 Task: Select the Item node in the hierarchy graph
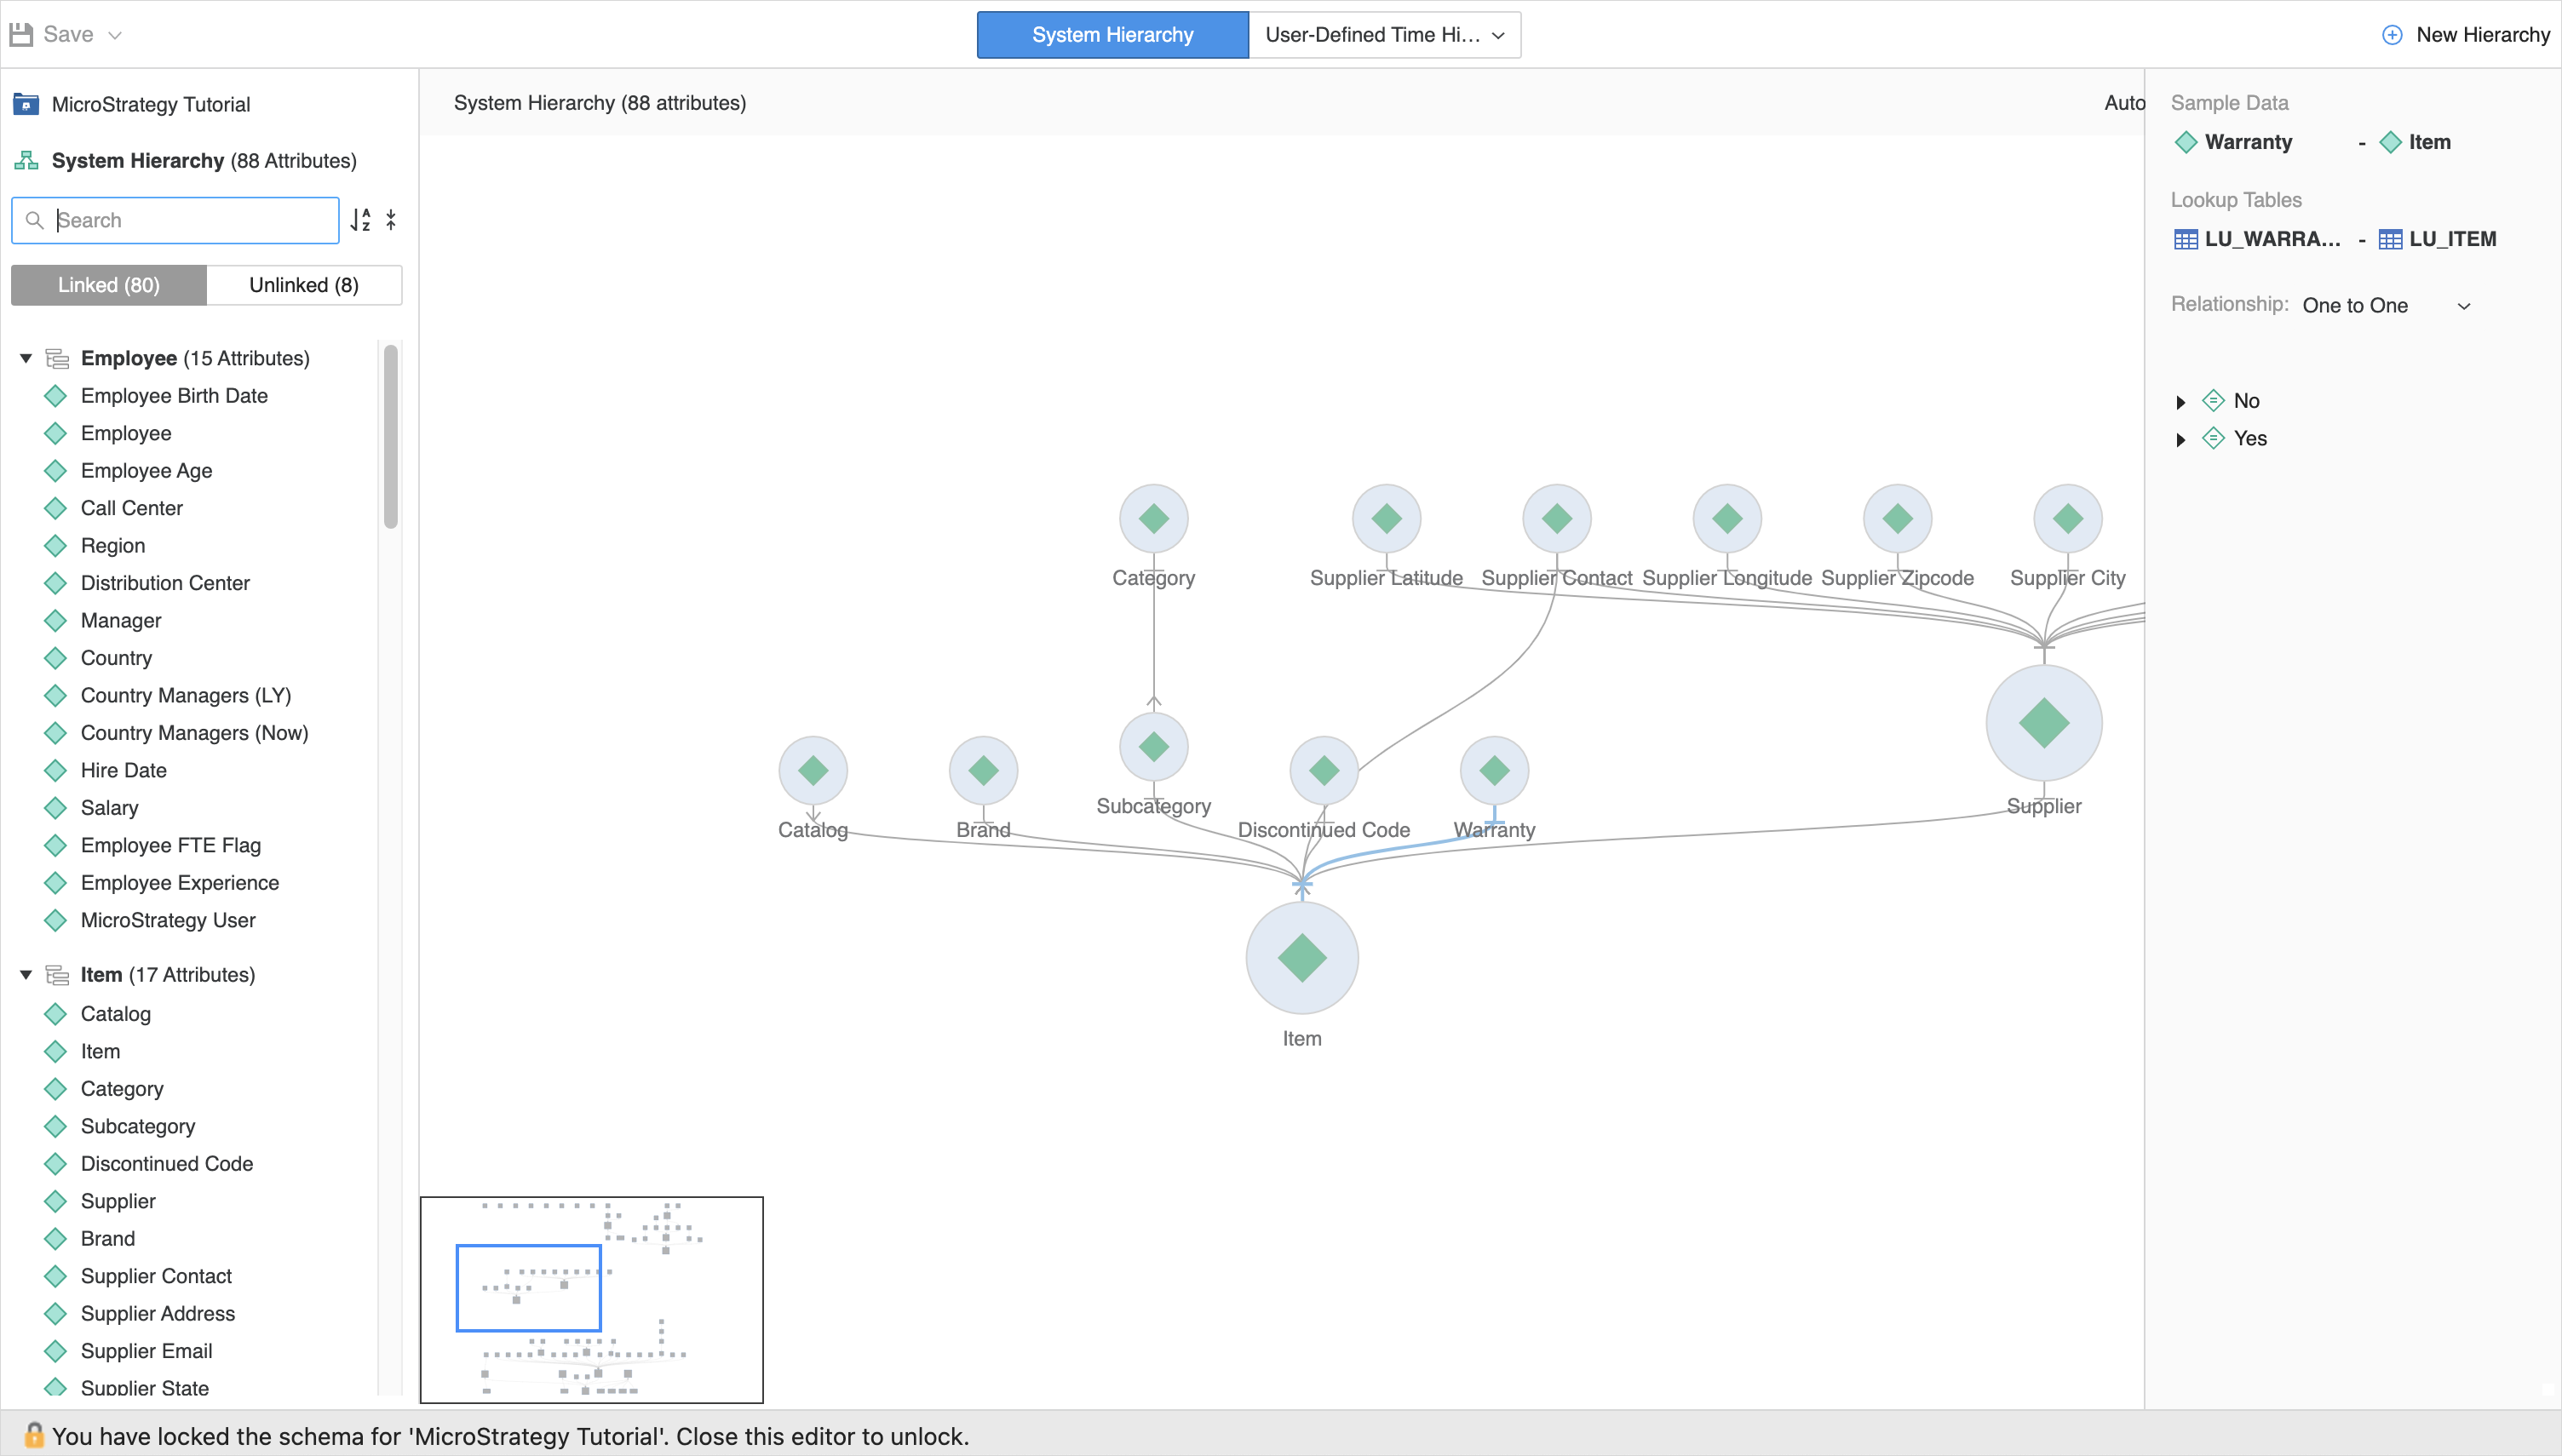1301,958
